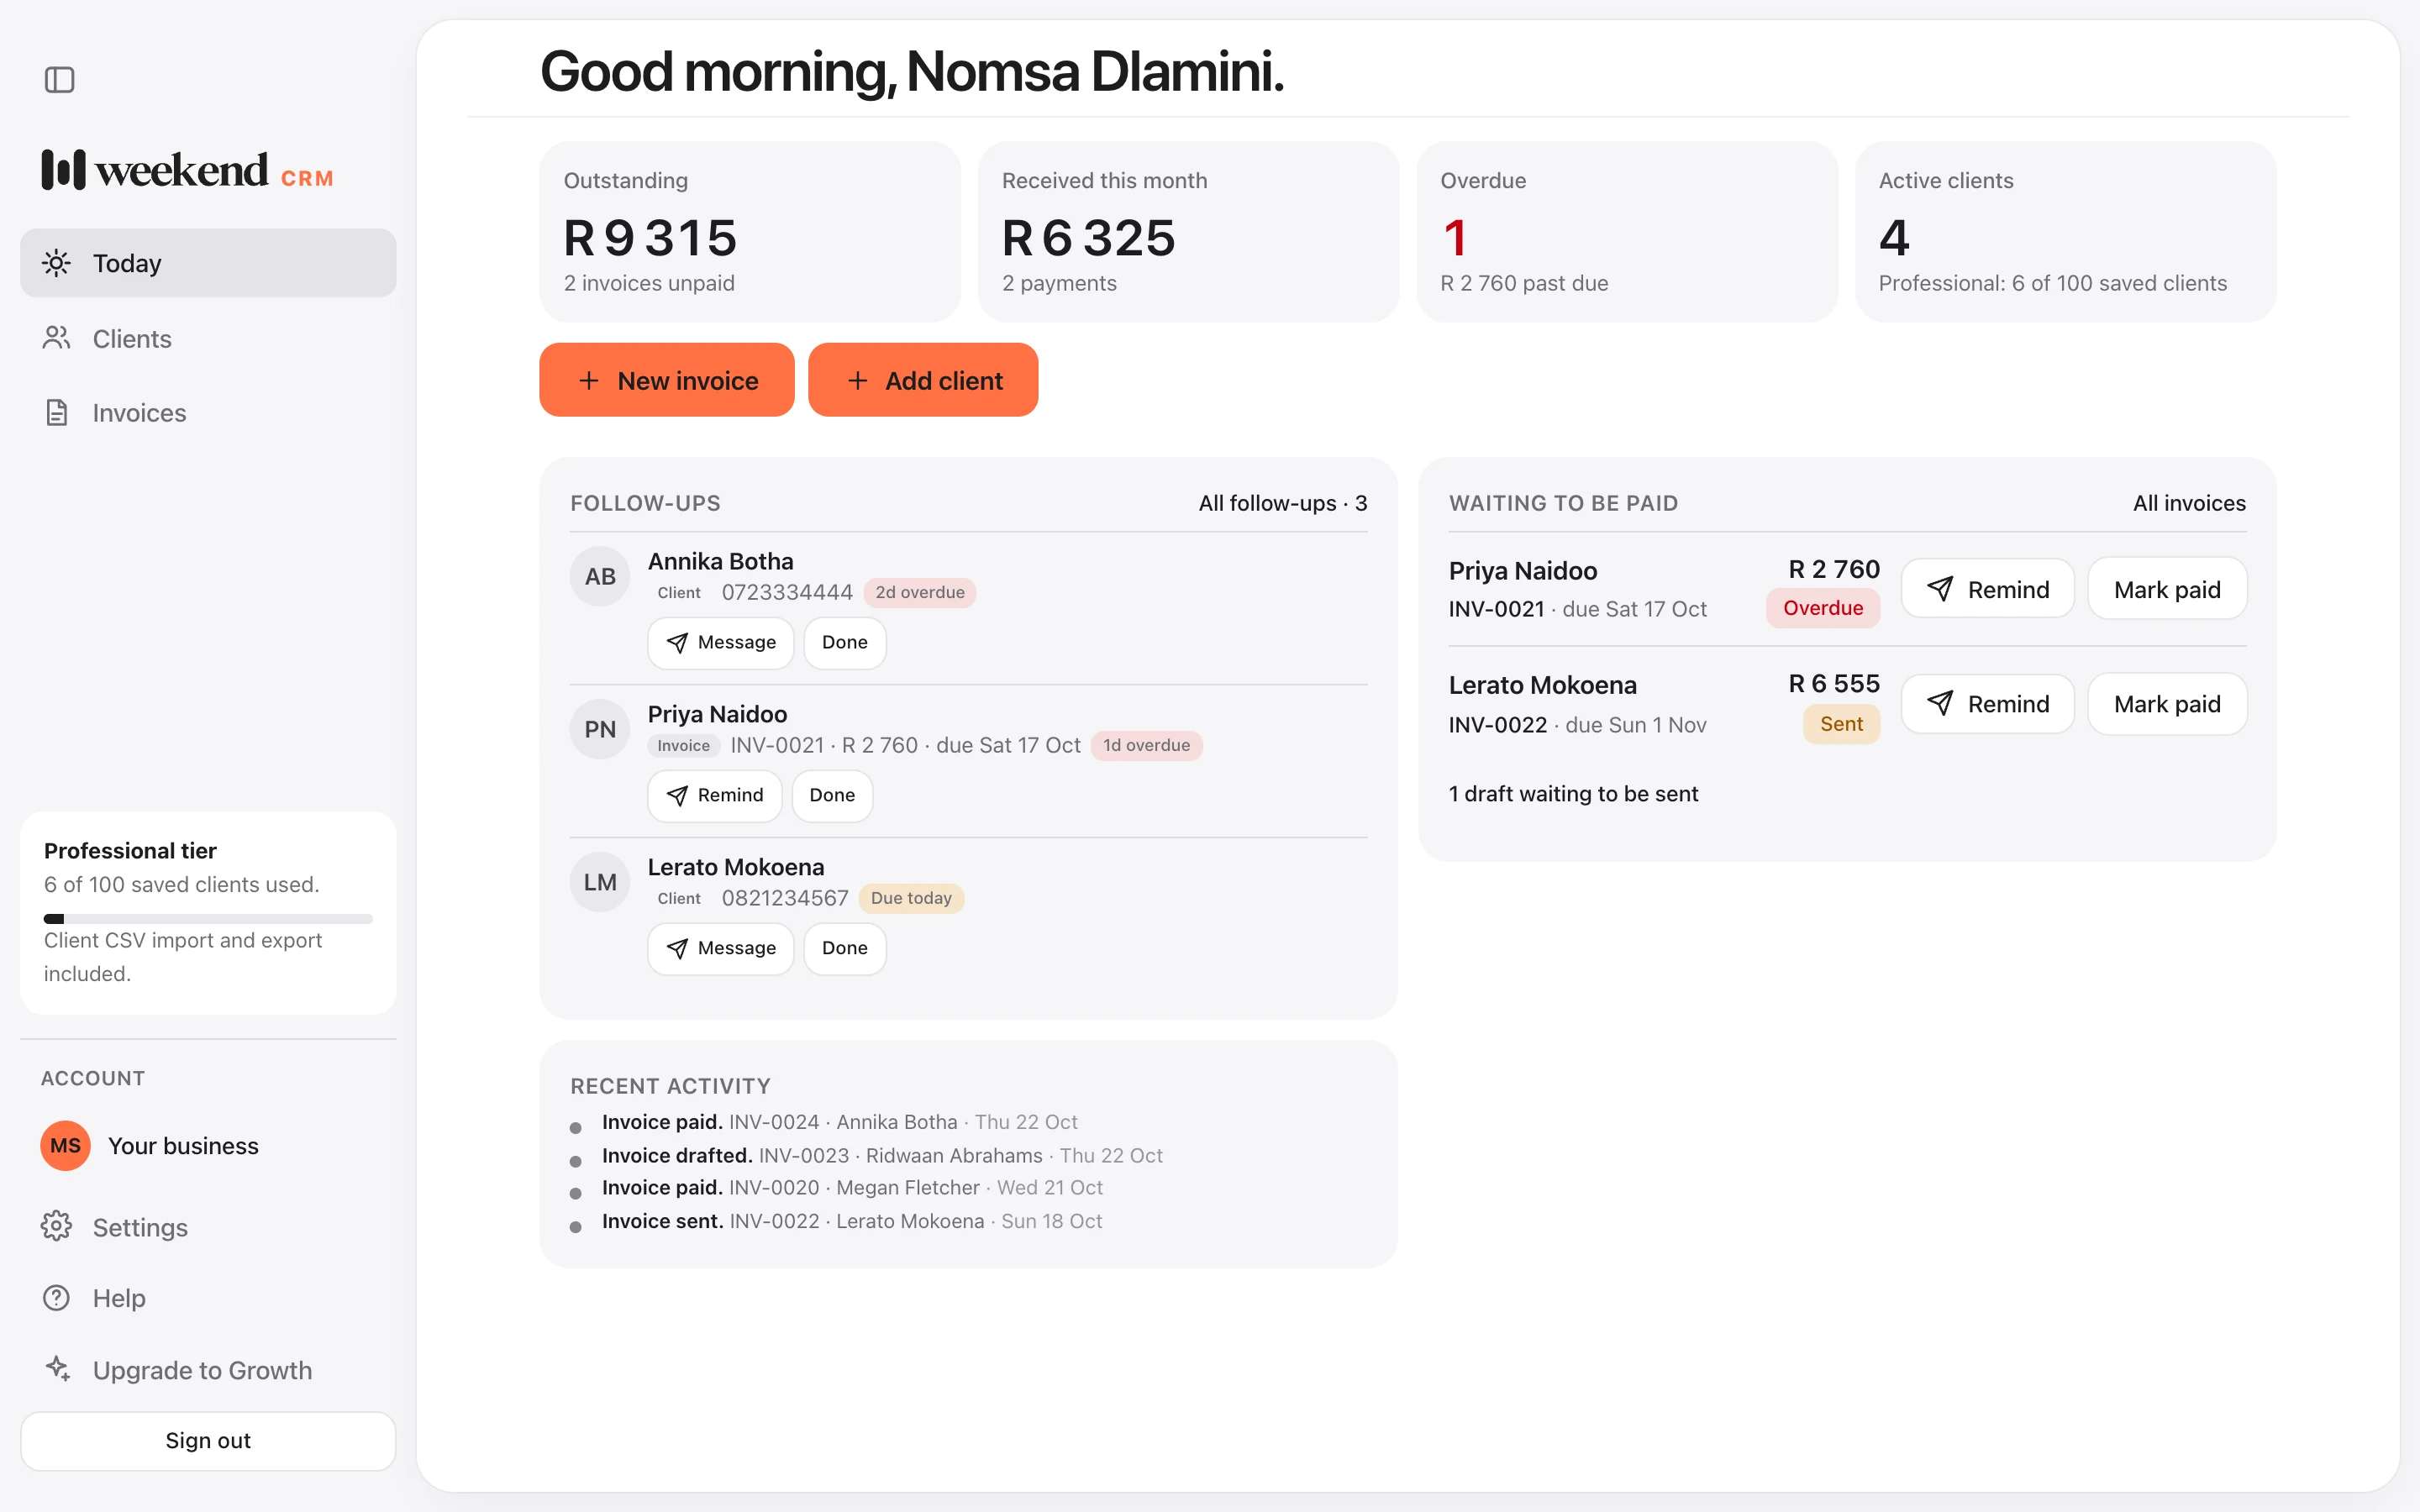Create a New invoice
Image resolution: width=2420 pixels, height=1512 pixels.
(x=667, y=380)
